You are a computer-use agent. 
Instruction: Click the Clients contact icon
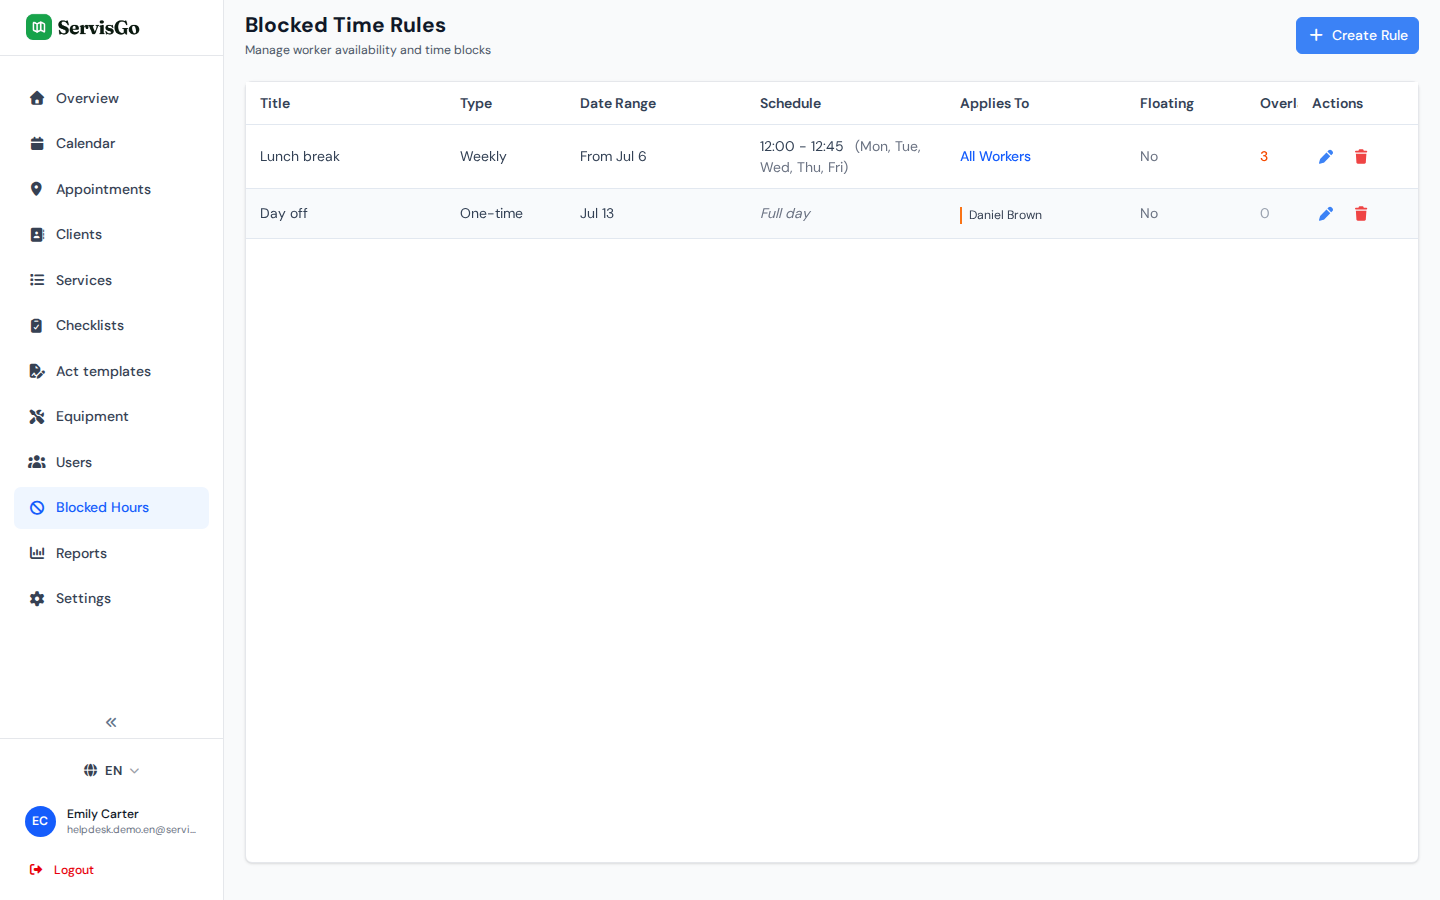[37, 234]
